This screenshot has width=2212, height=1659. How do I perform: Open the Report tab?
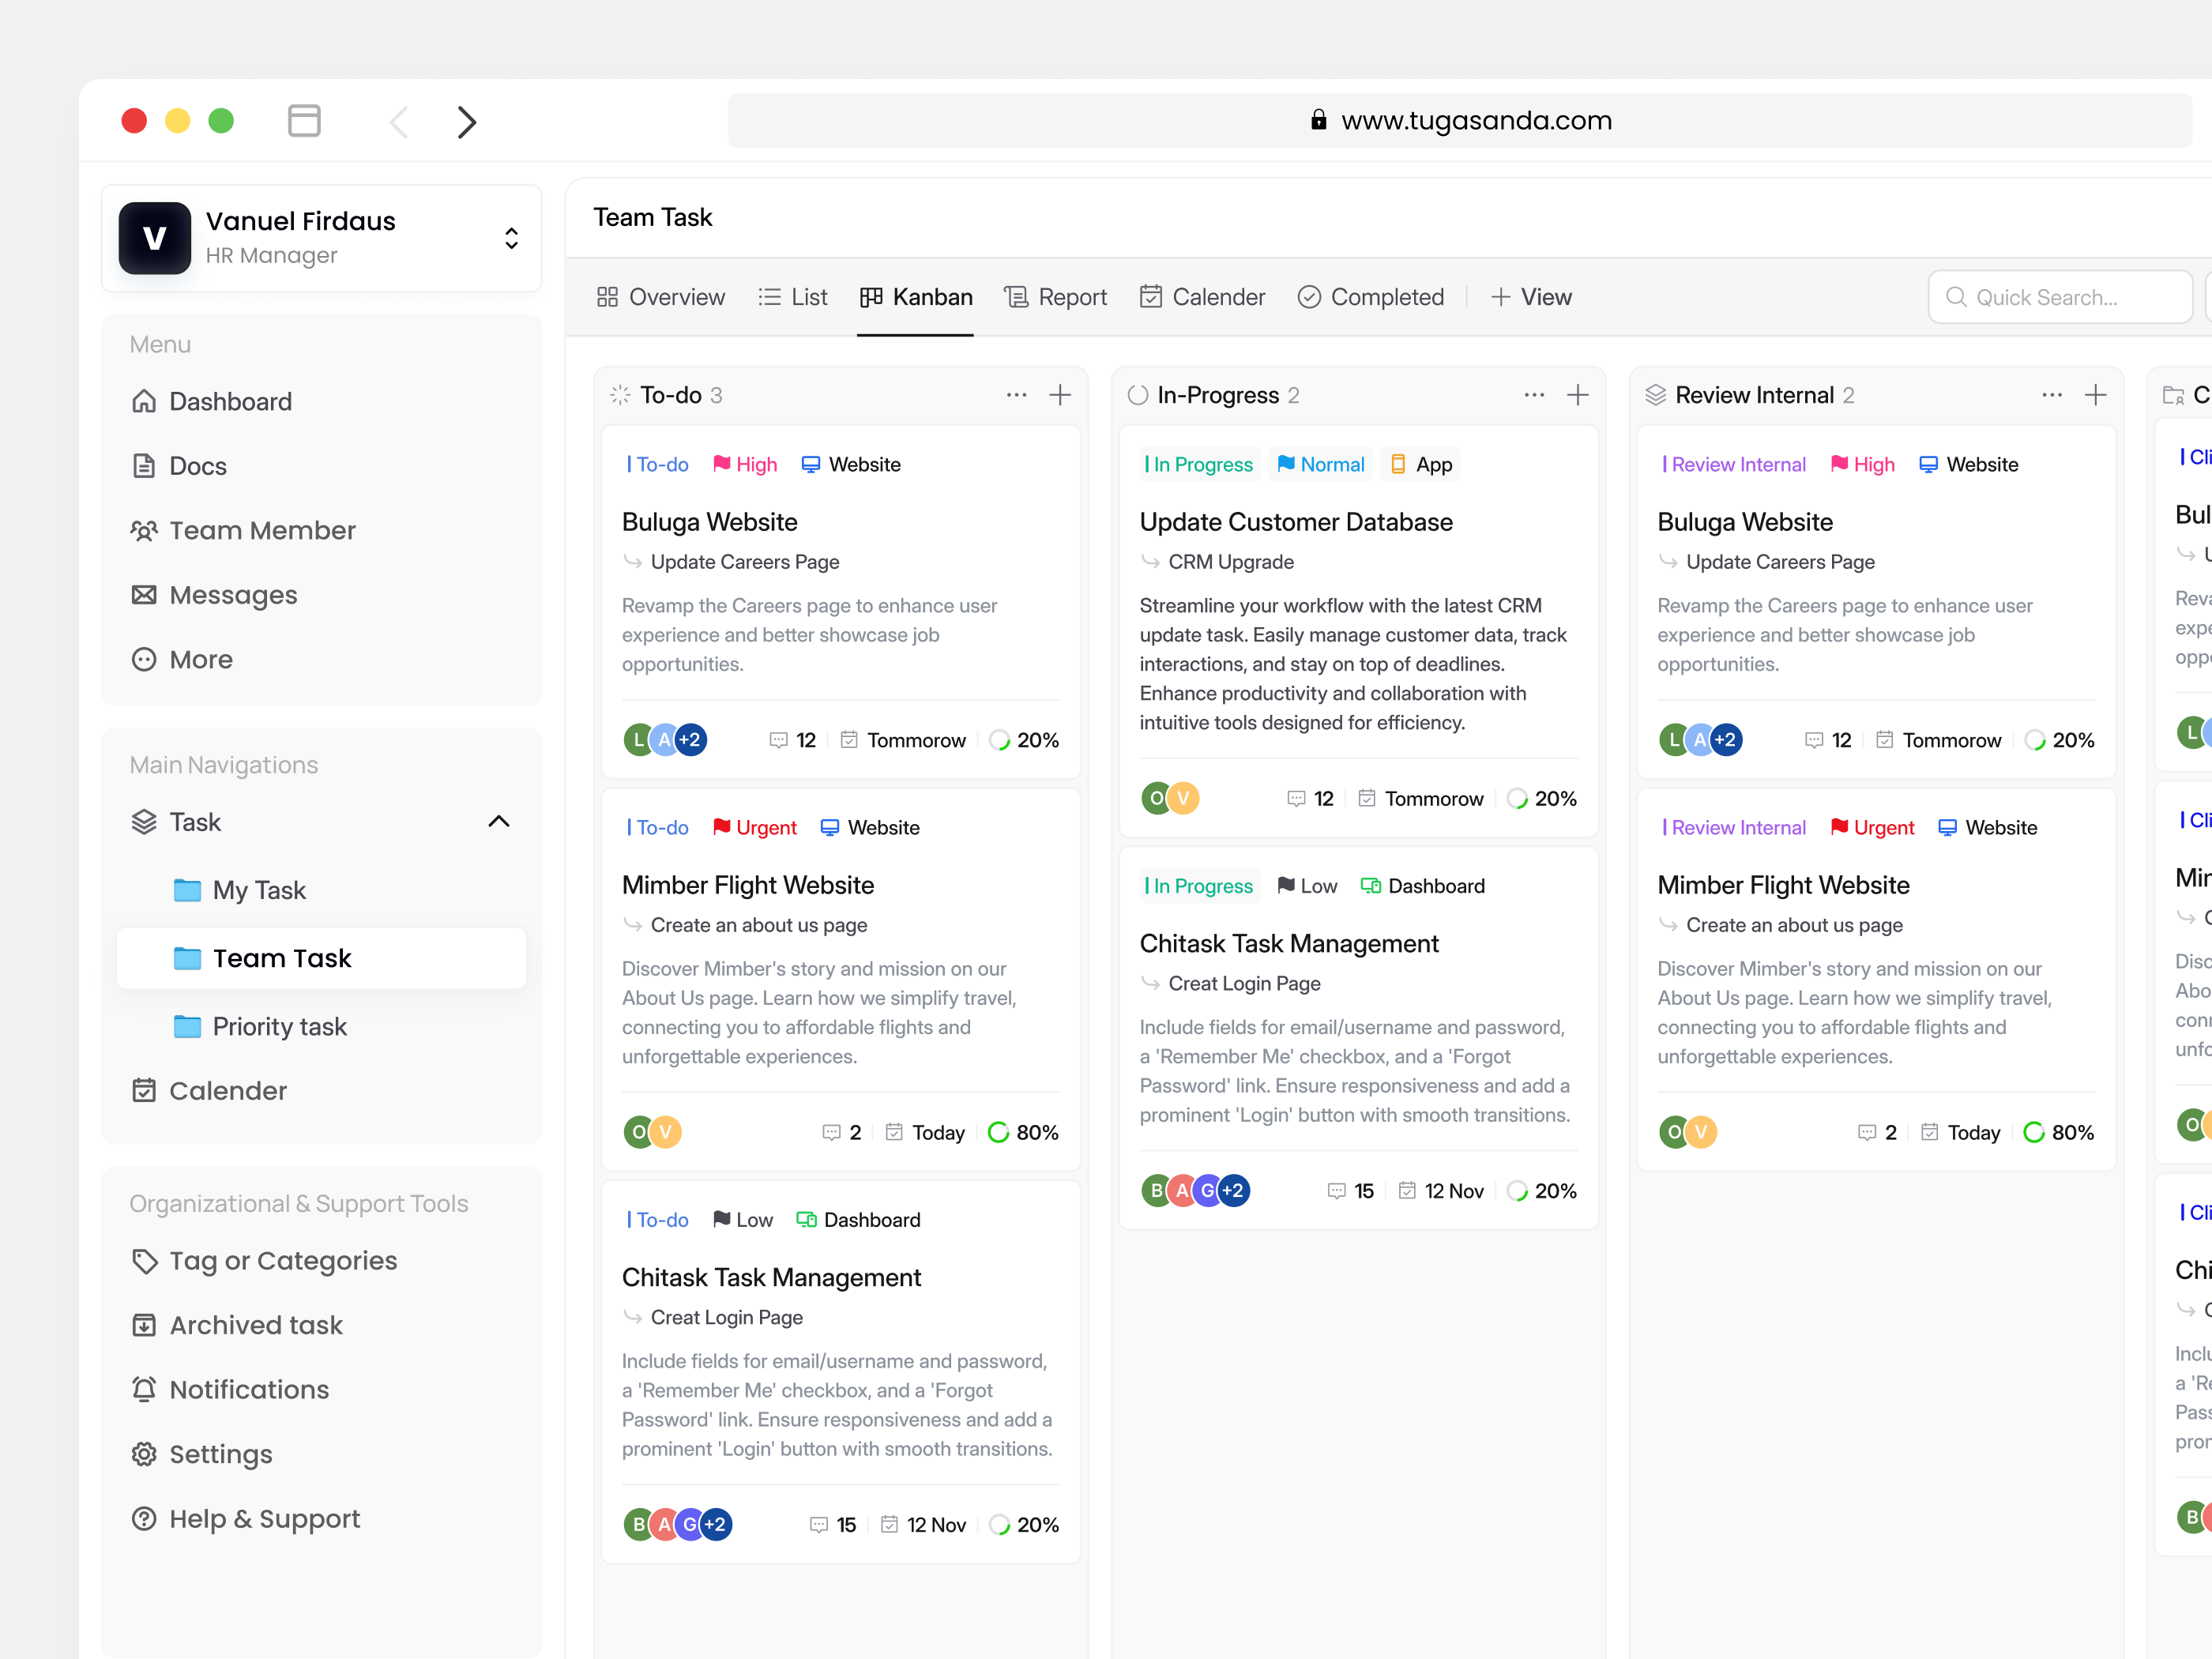coord(1056,297)
